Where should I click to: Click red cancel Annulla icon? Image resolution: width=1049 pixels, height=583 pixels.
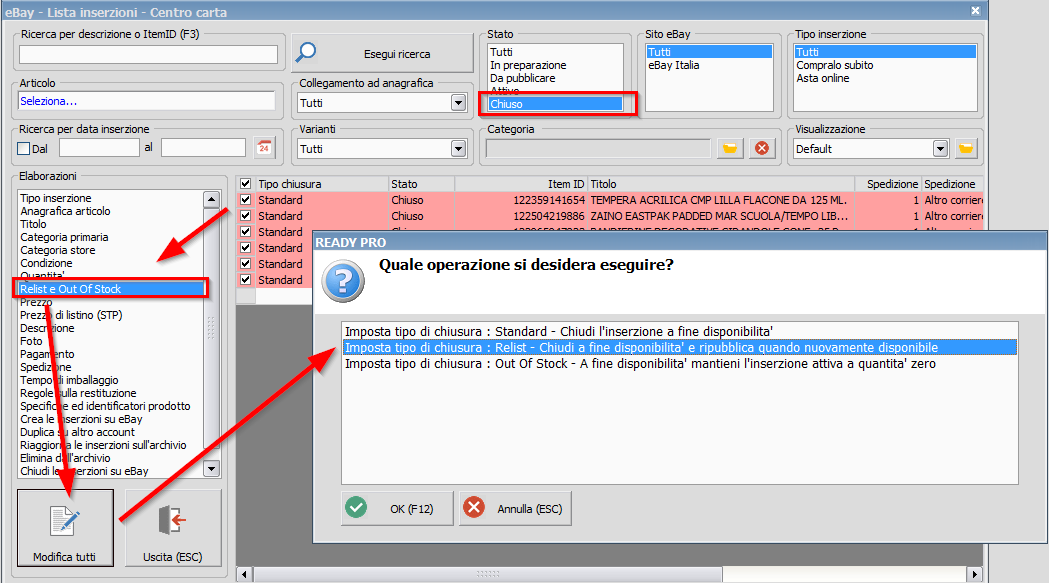(x=474, y=507)
